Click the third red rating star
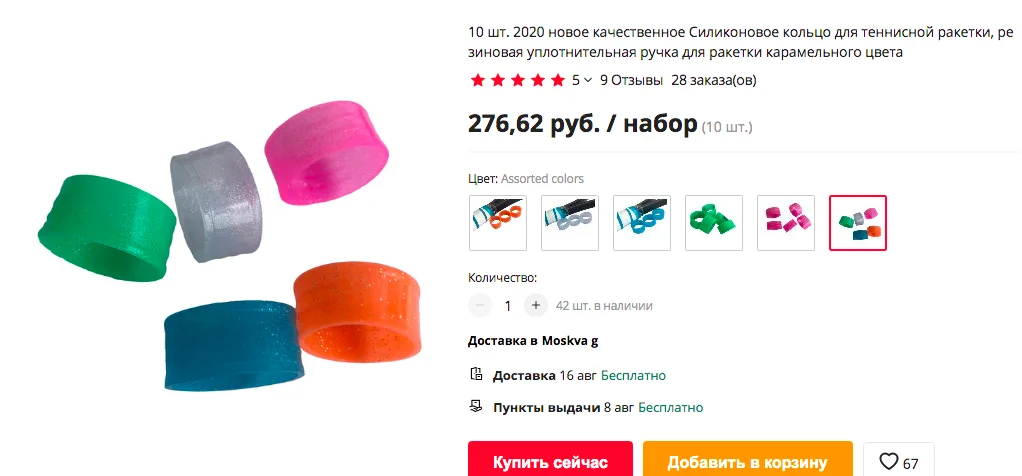The width and height of the screenshot is (1022, 476). (x=518, y=81)
